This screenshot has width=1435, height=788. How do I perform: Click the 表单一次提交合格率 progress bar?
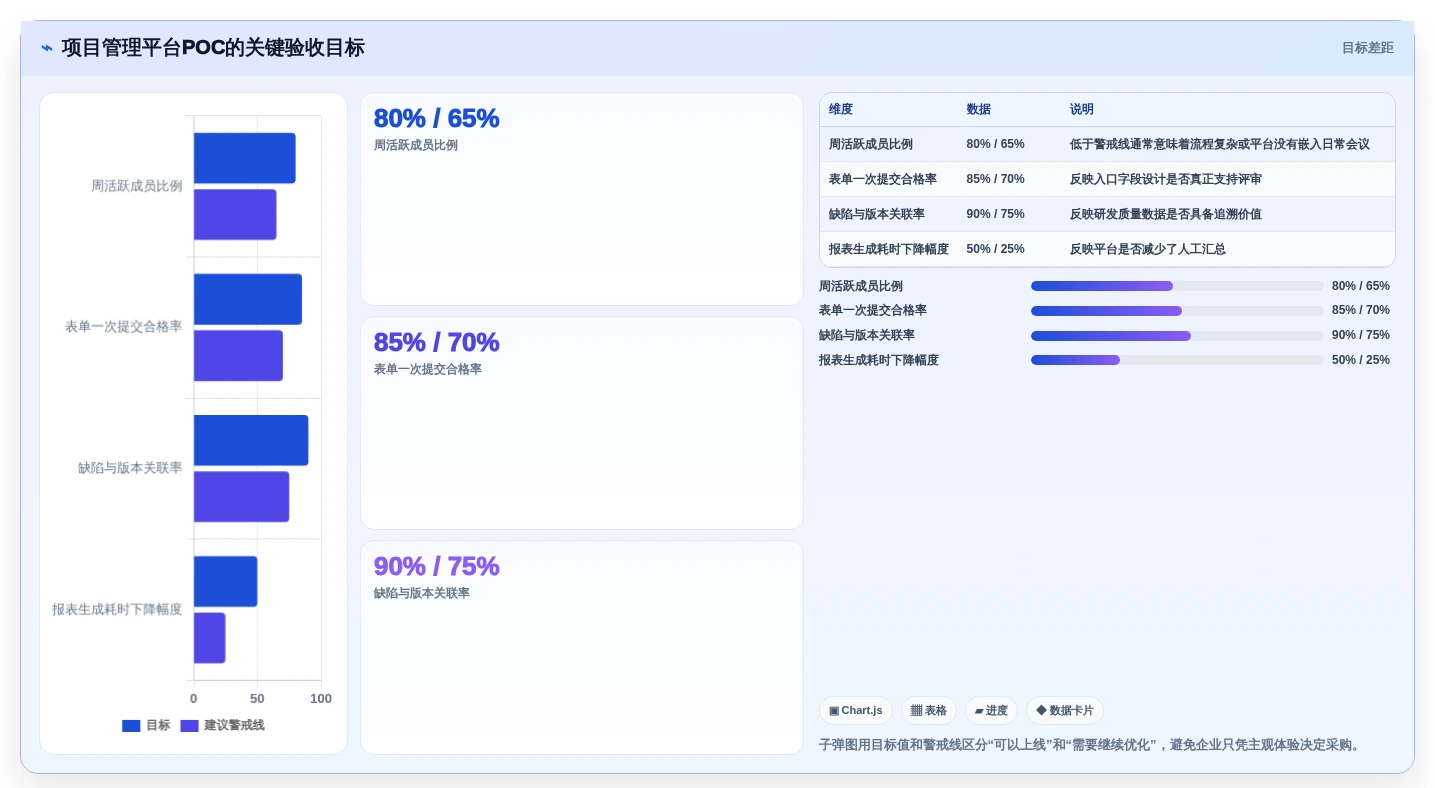(1177, 311)
